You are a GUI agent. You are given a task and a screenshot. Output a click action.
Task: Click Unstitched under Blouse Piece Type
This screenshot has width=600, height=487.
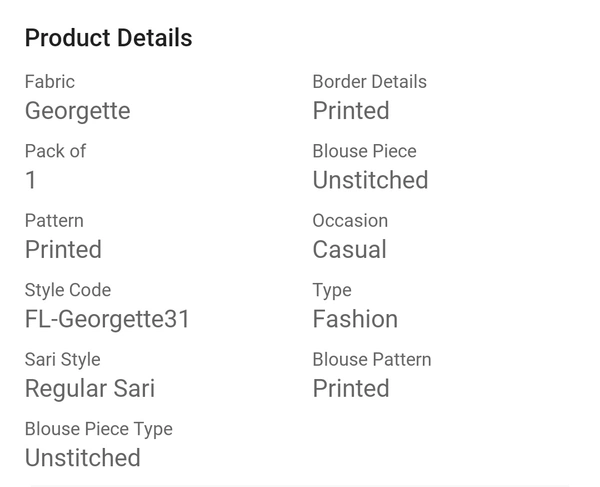point(83,458)
